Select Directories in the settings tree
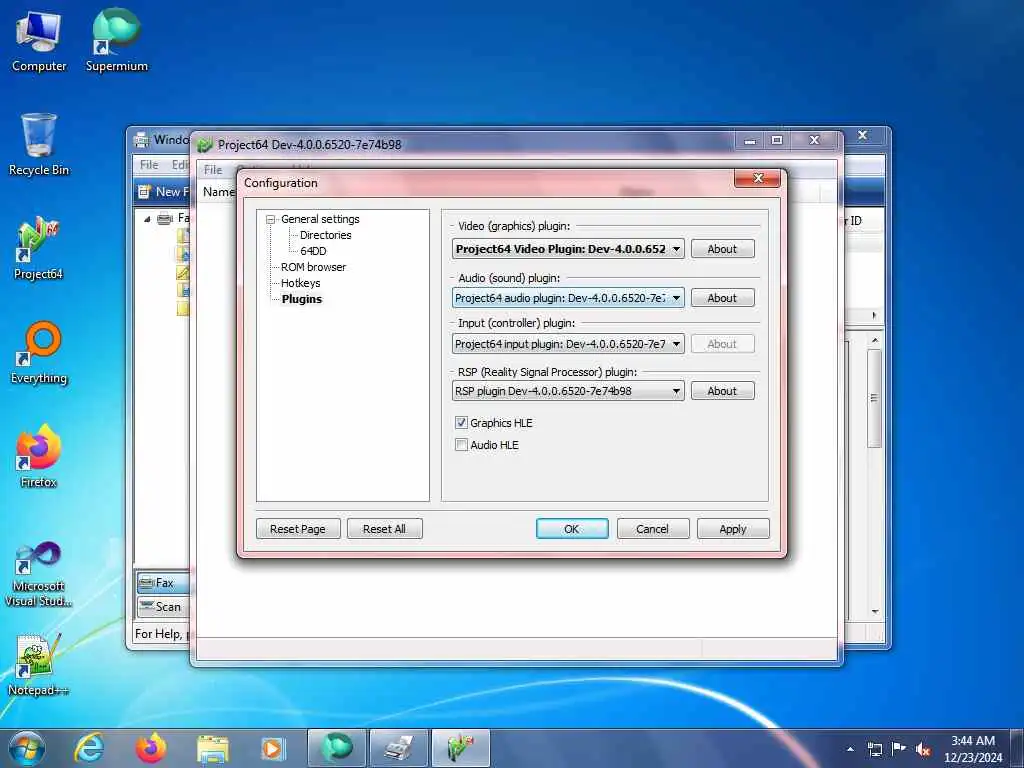The image size is (1024, 768). pyautogui.click(x=325, y=235)
